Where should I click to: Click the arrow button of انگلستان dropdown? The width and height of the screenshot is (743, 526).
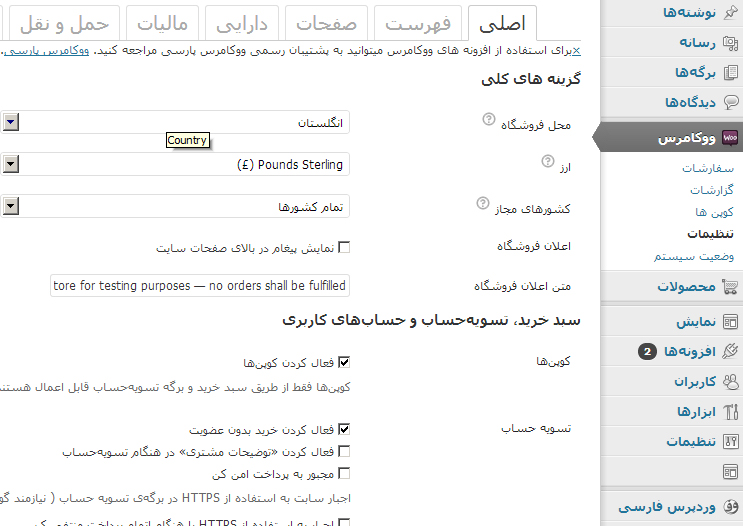(11, 122)
